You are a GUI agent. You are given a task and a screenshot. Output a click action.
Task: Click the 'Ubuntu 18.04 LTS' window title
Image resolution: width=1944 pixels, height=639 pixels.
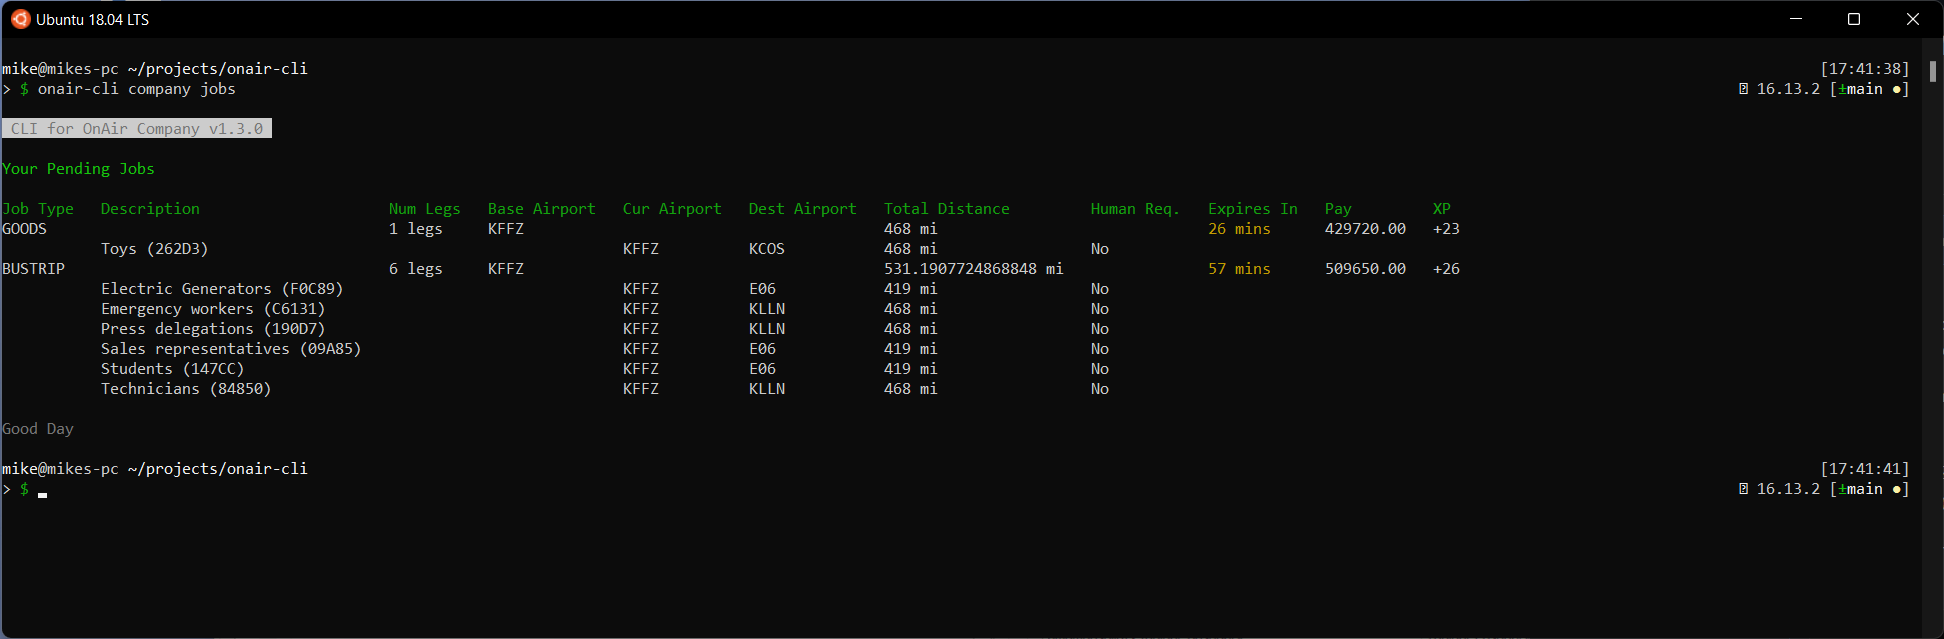tap(93, 19)
